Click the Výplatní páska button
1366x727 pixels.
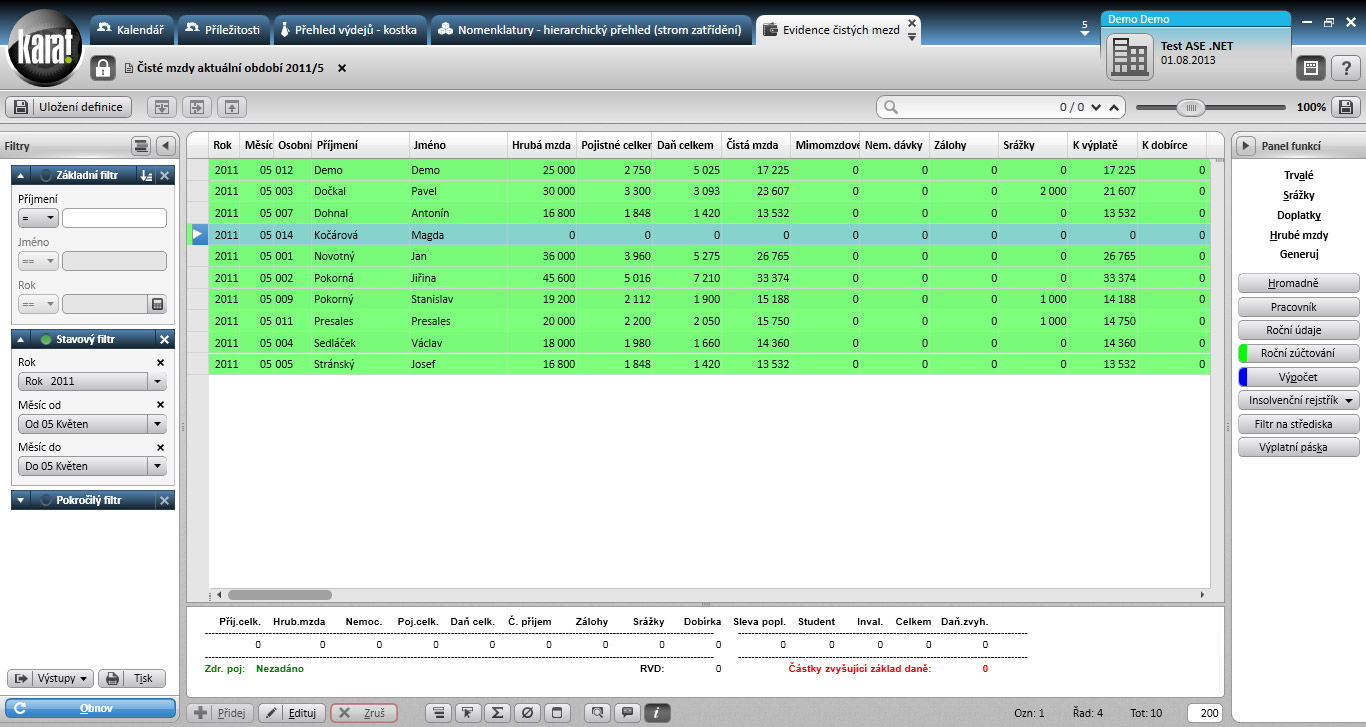tap(1299, 447)
